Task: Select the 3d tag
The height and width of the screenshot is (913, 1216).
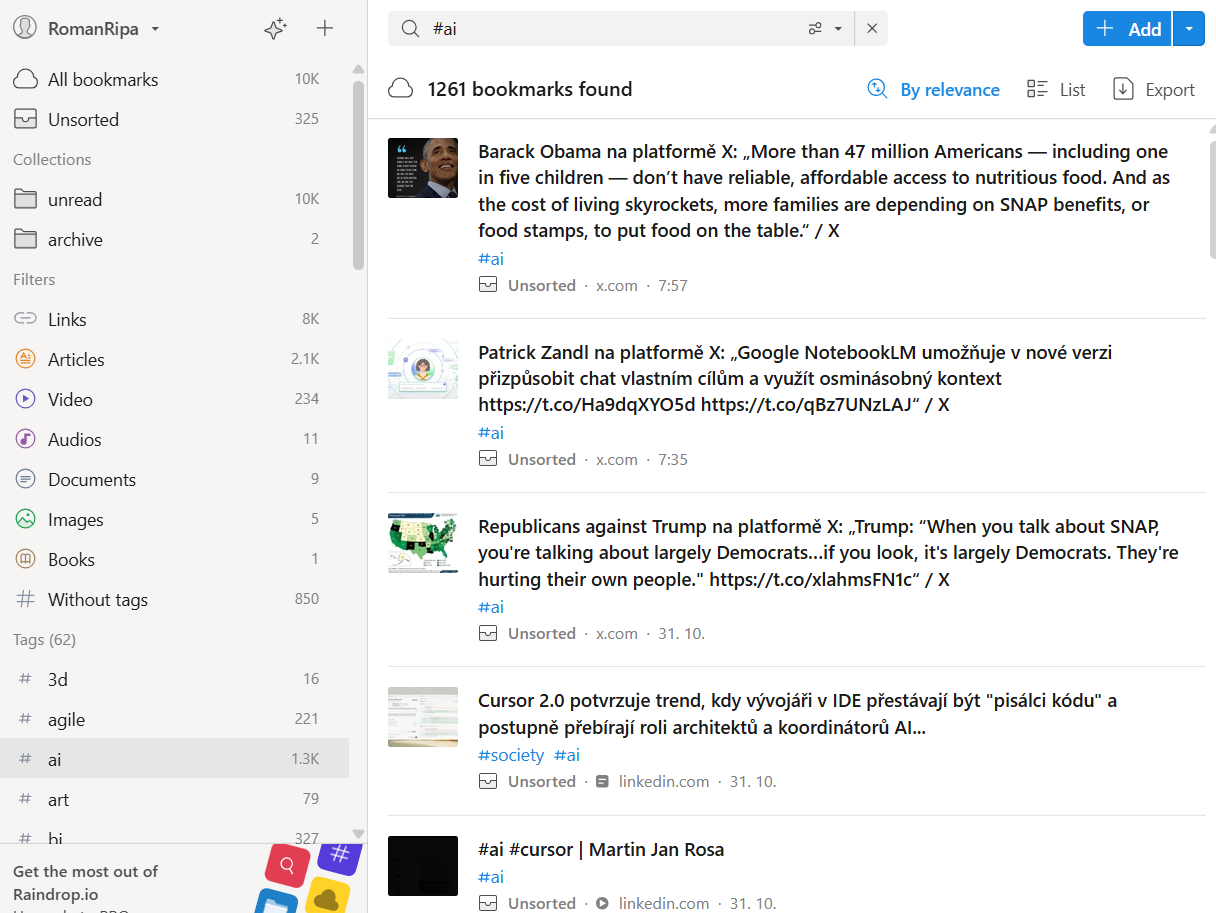Action: pyautogui.click(x=174, y=679)
